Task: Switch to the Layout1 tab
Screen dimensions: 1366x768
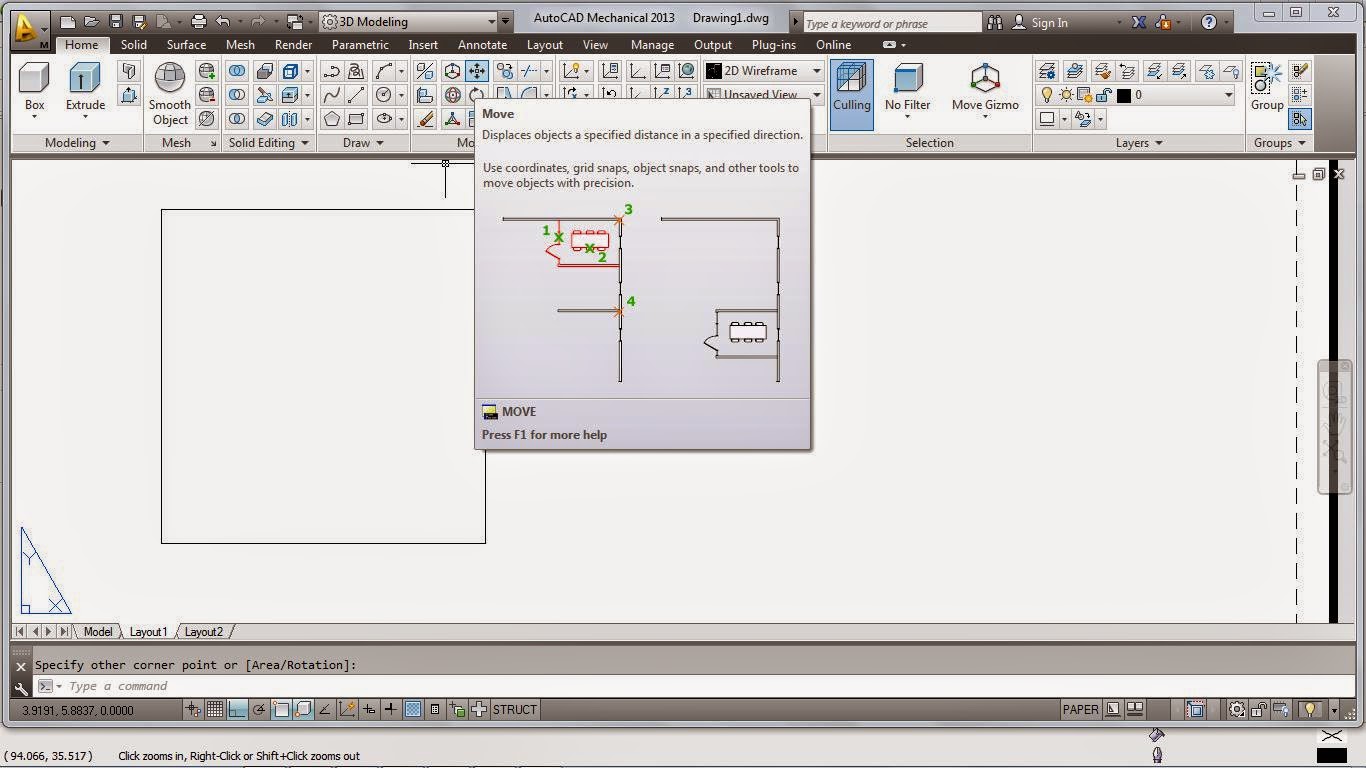Action: [148, 631]
